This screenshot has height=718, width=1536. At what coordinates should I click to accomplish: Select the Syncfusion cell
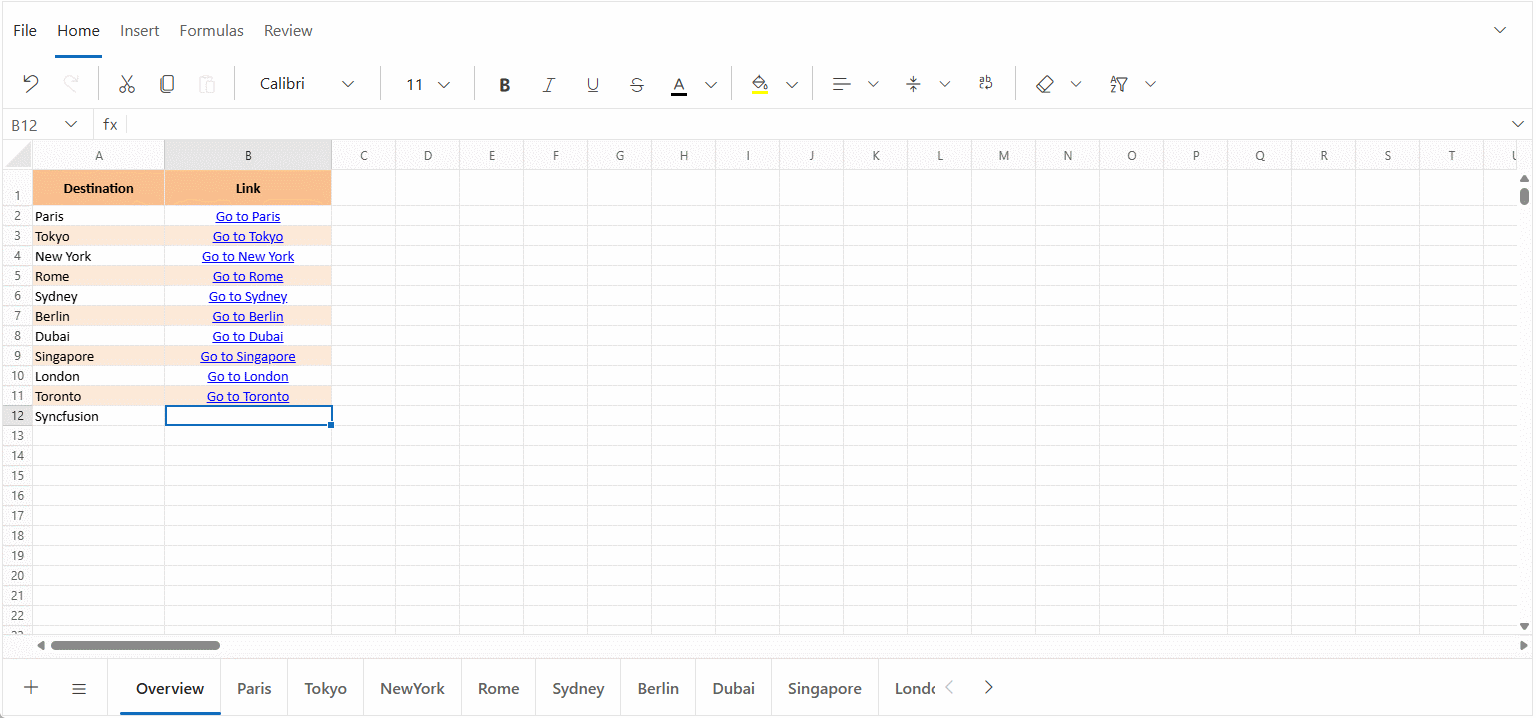(99, 416)
